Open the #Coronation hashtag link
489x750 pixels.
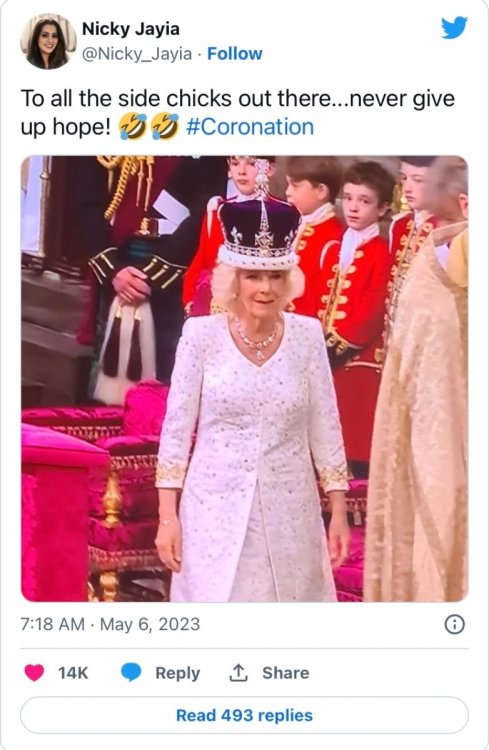(x=250, y=127)
